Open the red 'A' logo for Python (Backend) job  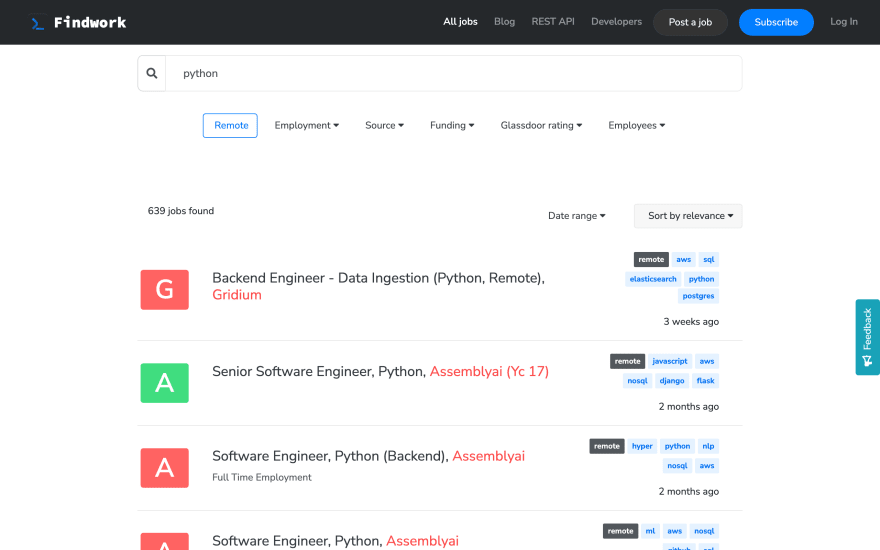[164, 468]
